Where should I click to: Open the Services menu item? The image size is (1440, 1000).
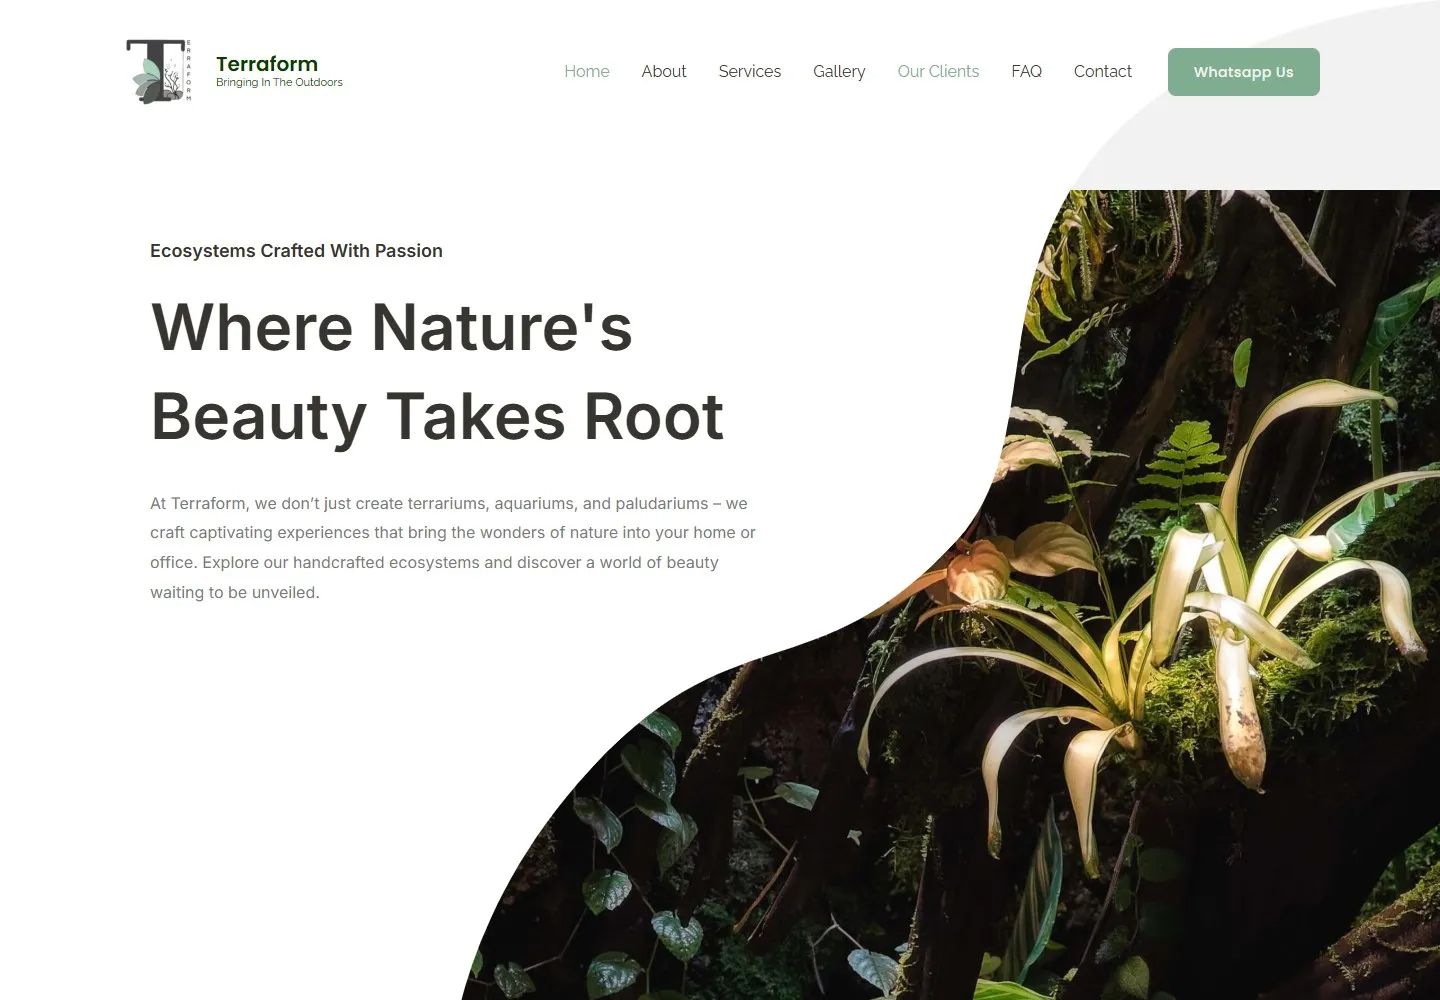pyautogui.click(x=750, y=71)
